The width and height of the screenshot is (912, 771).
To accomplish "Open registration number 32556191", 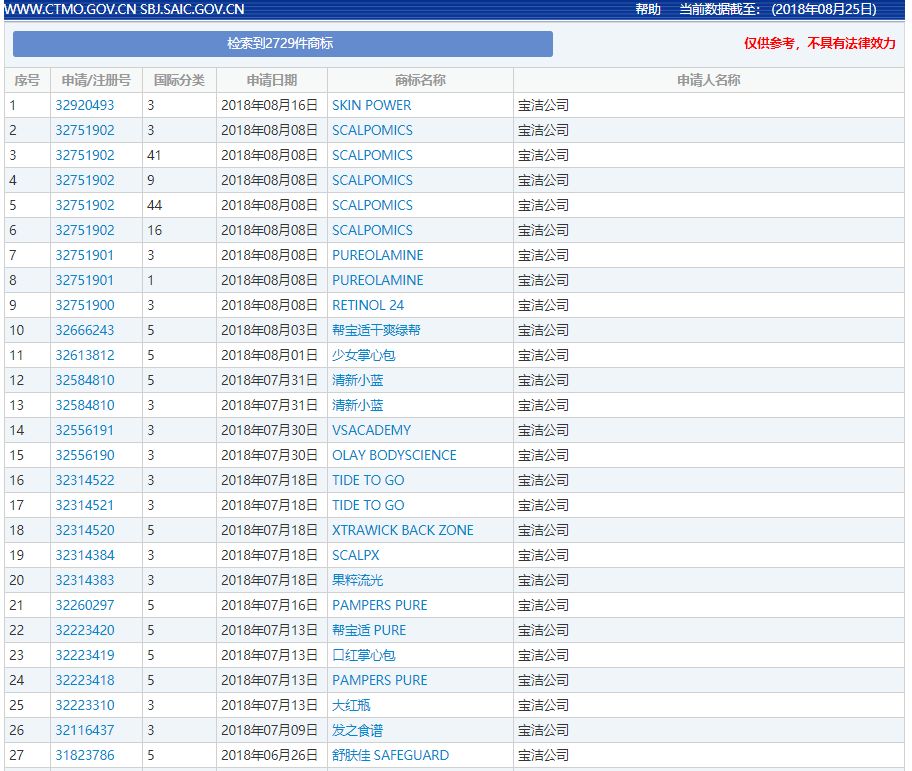I will [84, 430].
